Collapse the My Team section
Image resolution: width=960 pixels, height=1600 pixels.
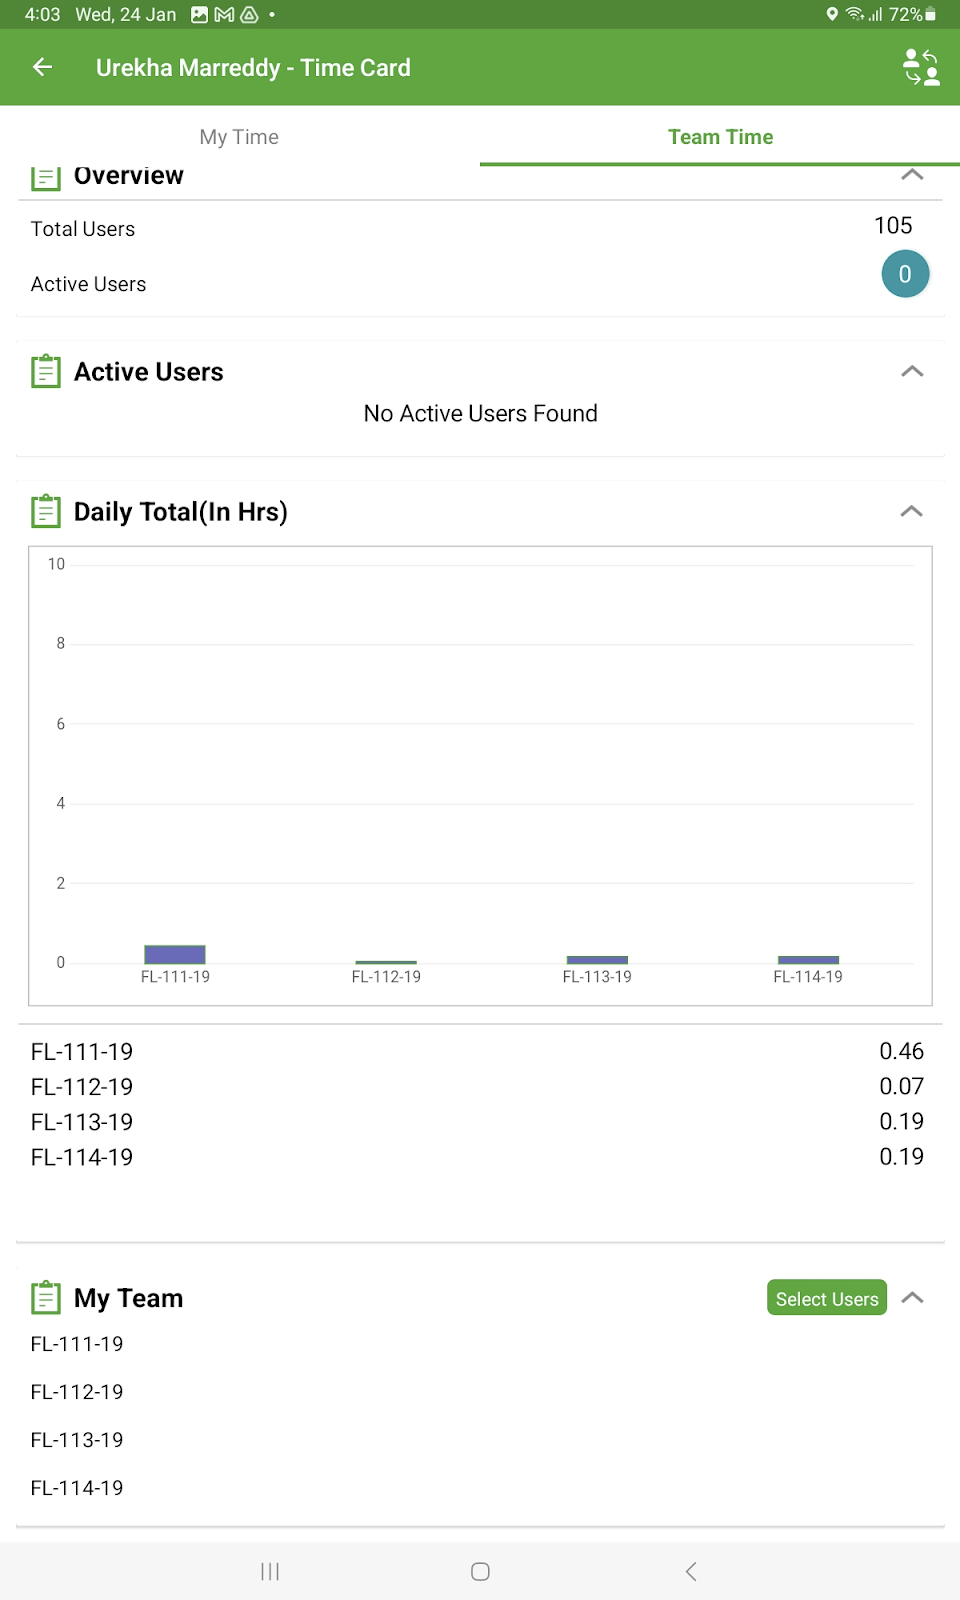pyautogui.click(x=912, y=1297)
